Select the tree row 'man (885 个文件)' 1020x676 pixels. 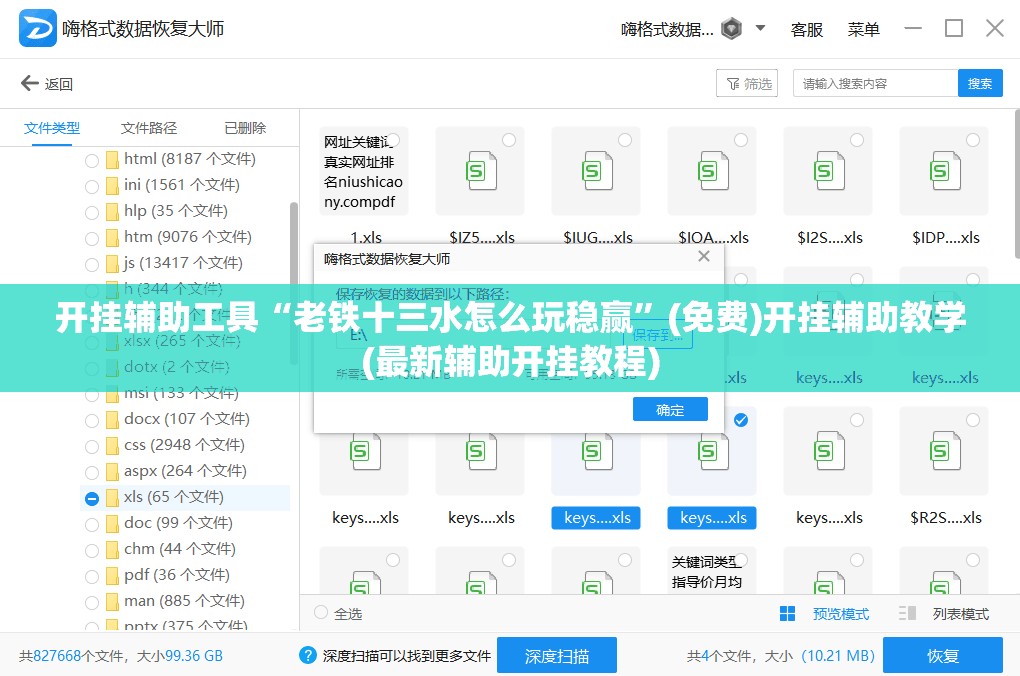click(185, 601)
